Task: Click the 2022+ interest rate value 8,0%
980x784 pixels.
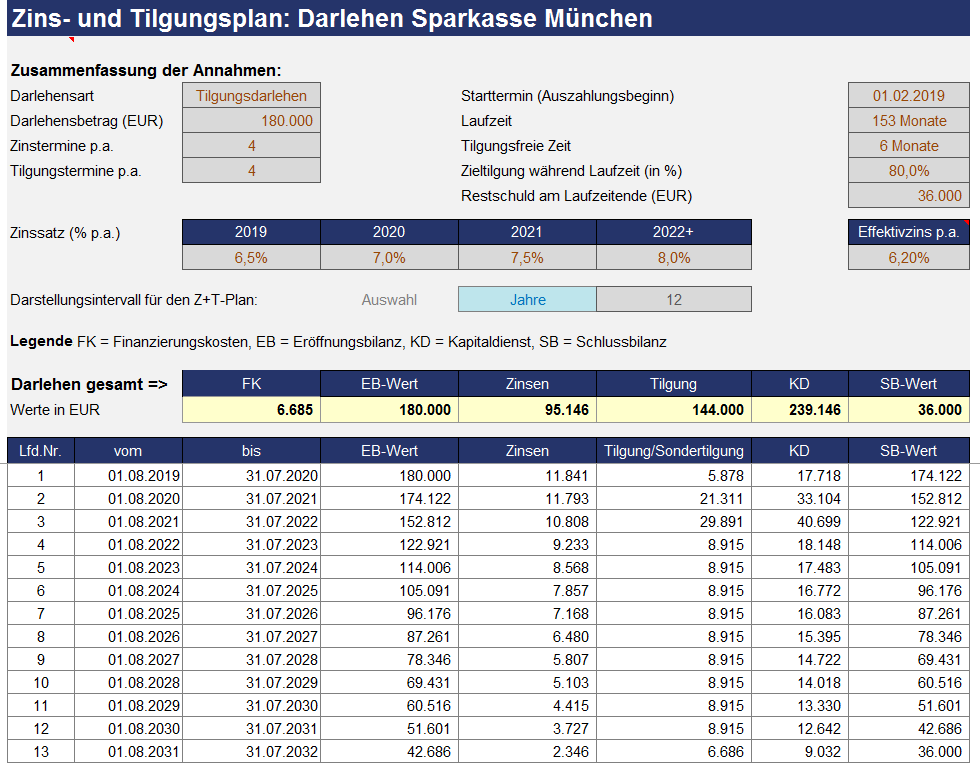Action: click(x=673, y=258)
